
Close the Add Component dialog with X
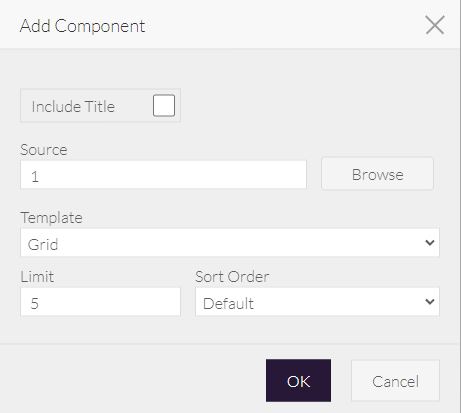(435, 25)
